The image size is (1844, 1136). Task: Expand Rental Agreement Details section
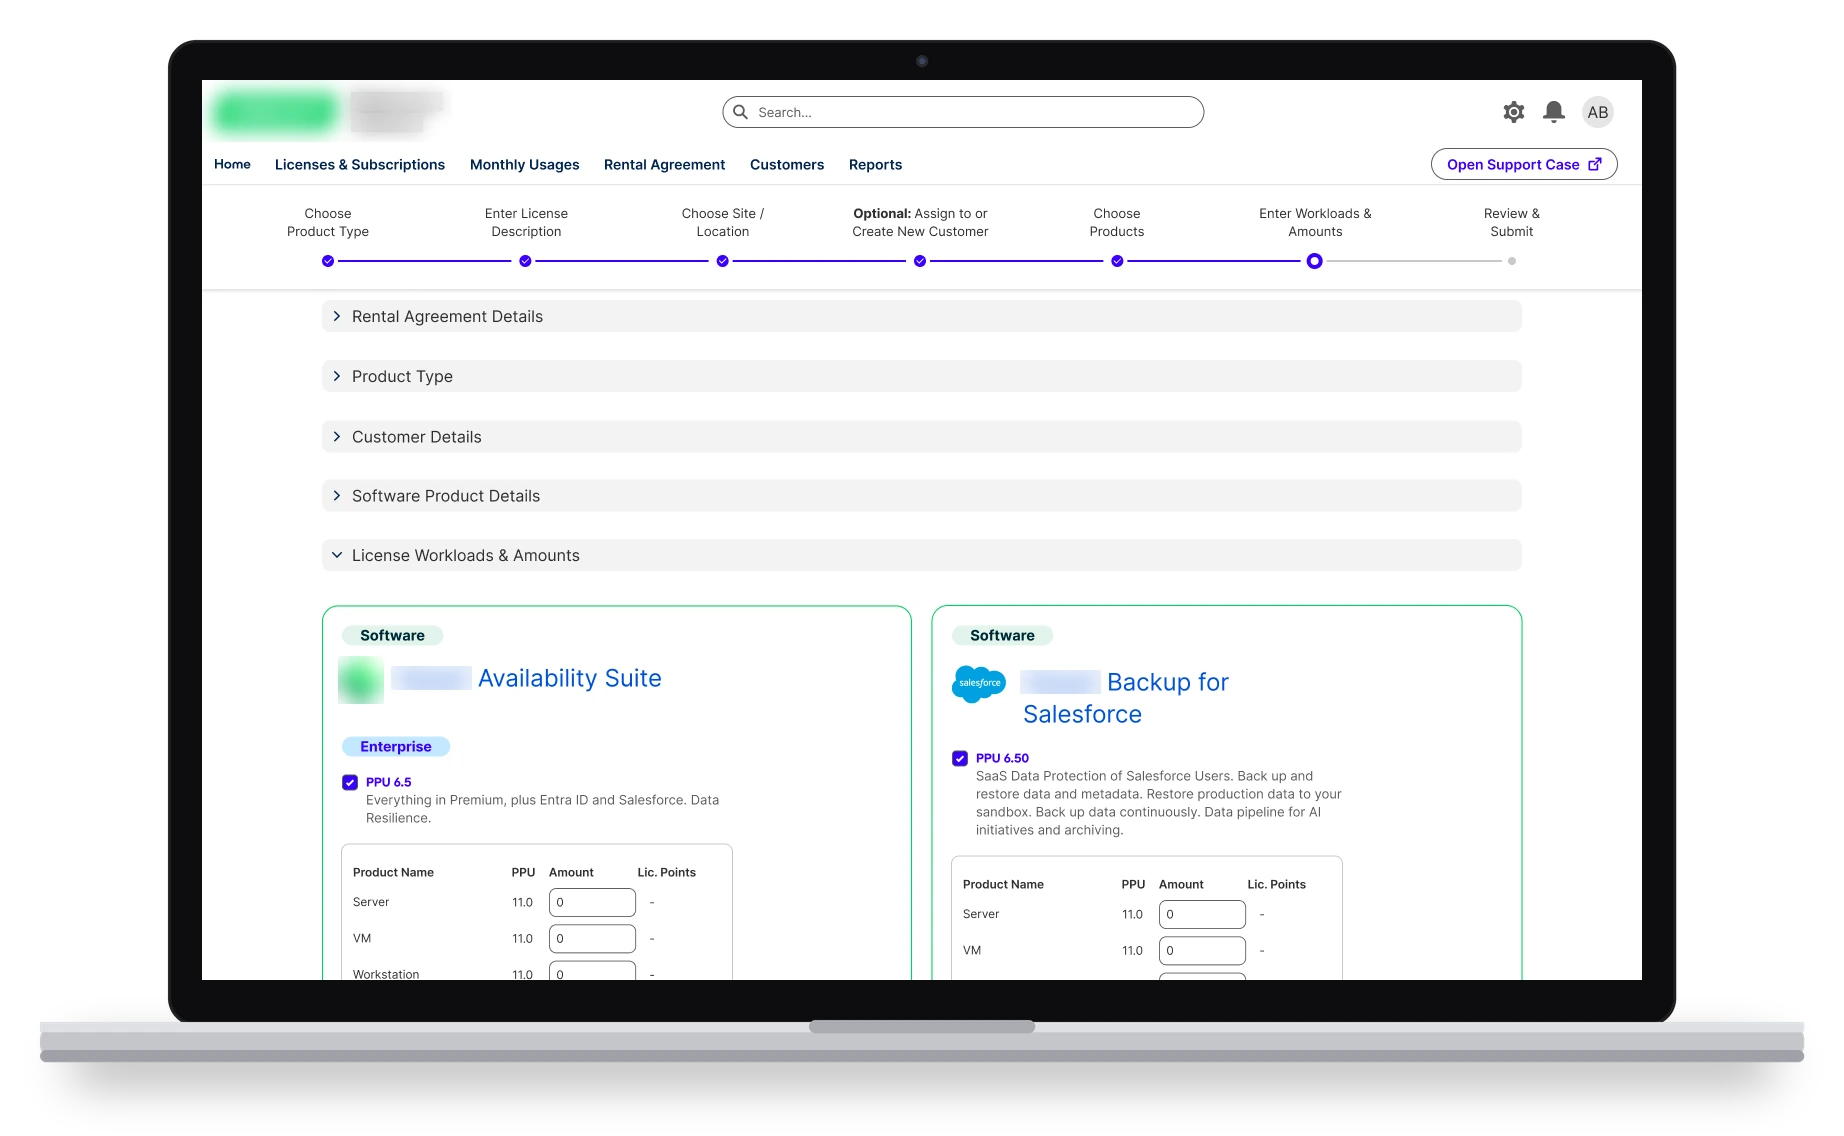click(x=922, y=316)
